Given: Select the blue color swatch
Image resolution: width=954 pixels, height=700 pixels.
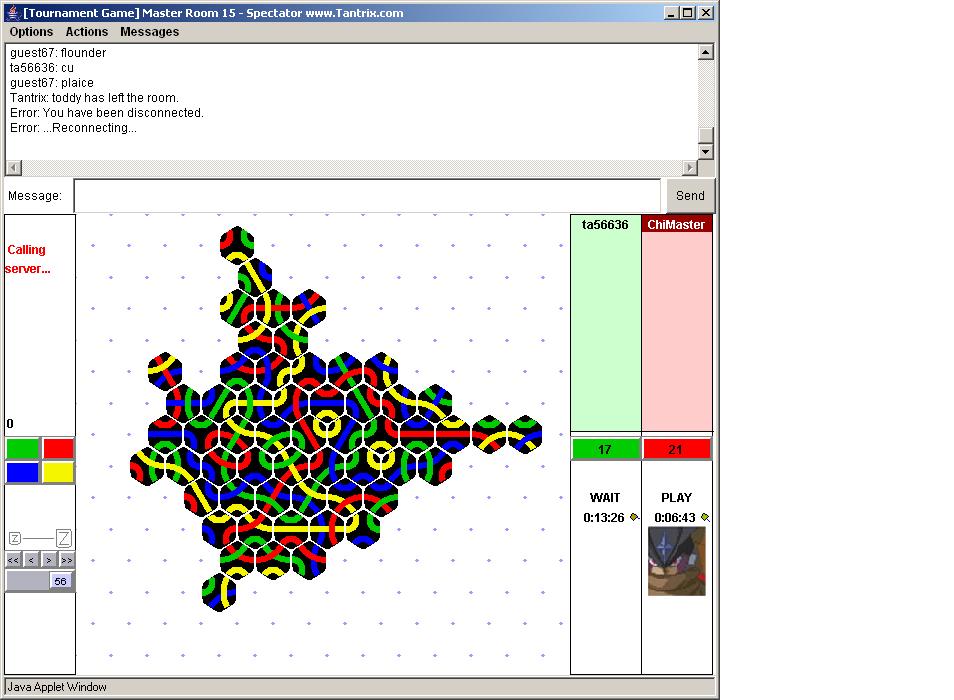Looking at the screenshot, I should tap(22, 472).
